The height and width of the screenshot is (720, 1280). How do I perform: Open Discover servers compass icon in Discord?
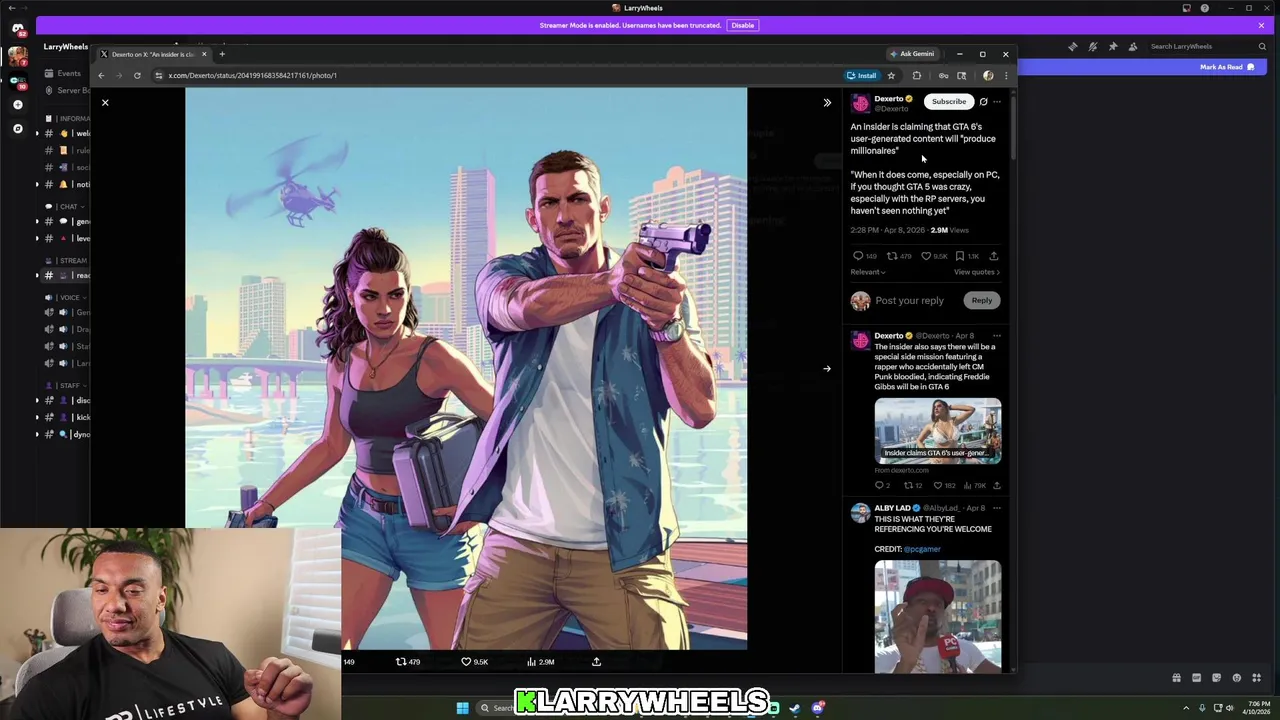[17, 128]
